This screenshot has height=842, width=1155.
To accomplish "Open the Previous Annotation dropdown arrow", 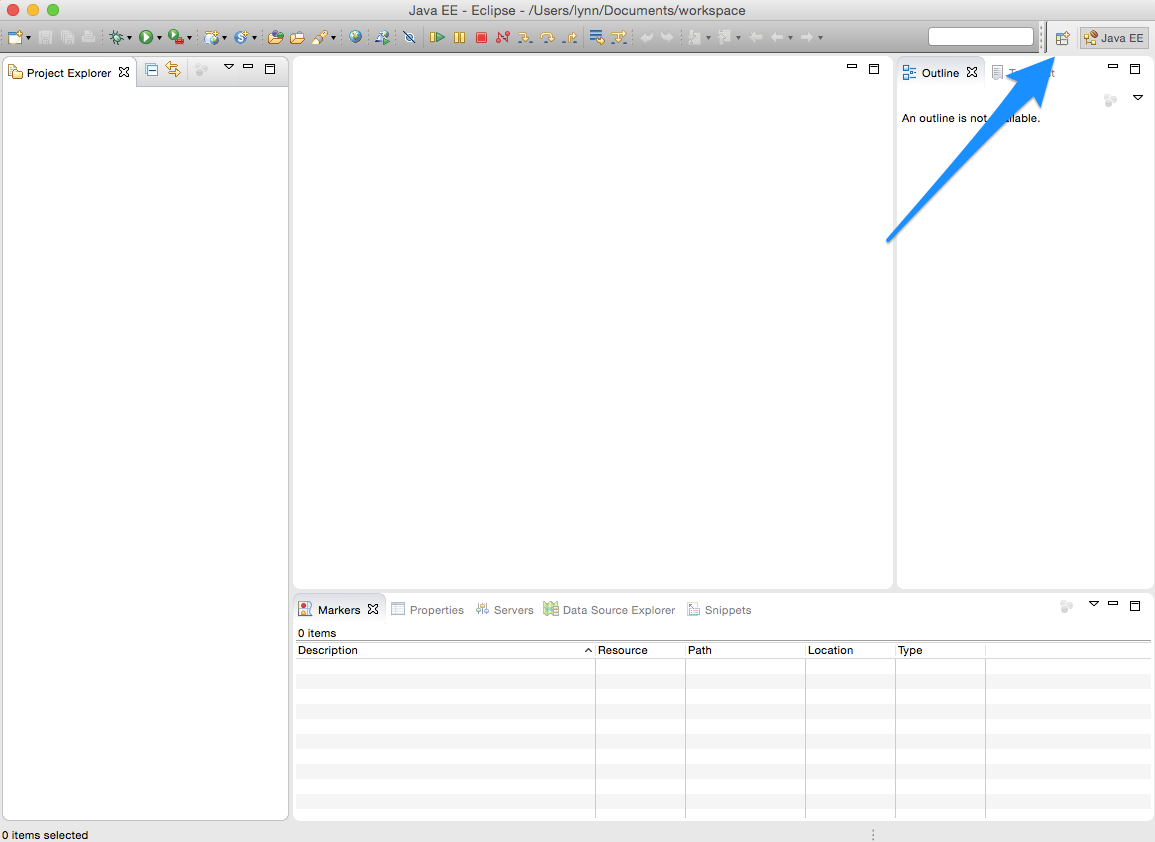I will [x=738, y=38].
